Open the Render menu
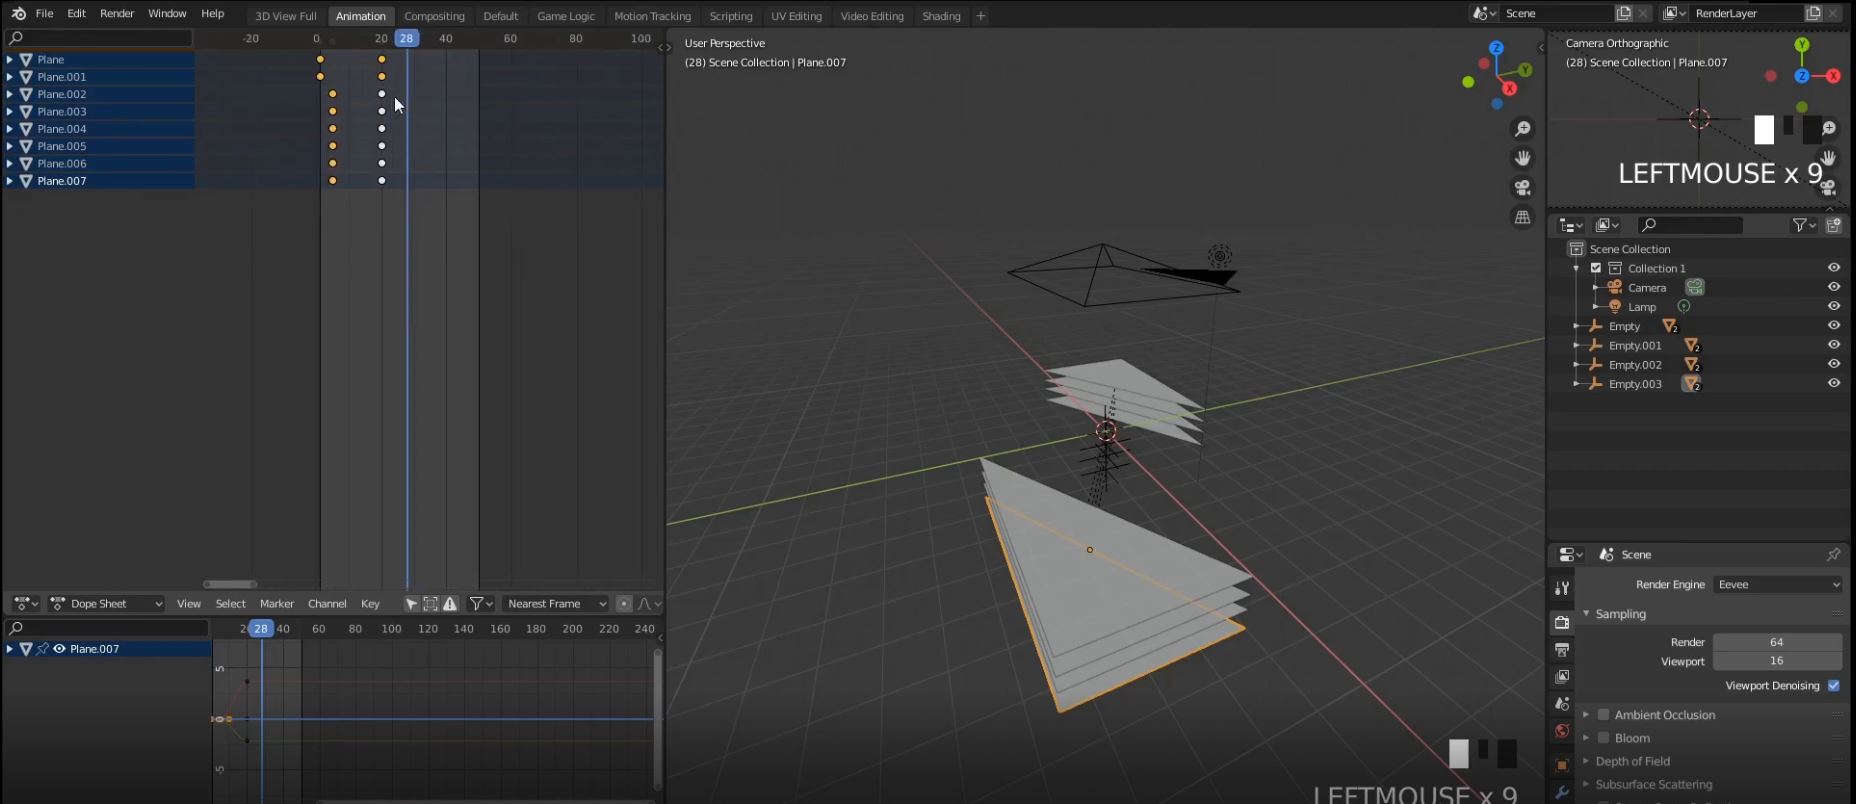 coord(117,14)
